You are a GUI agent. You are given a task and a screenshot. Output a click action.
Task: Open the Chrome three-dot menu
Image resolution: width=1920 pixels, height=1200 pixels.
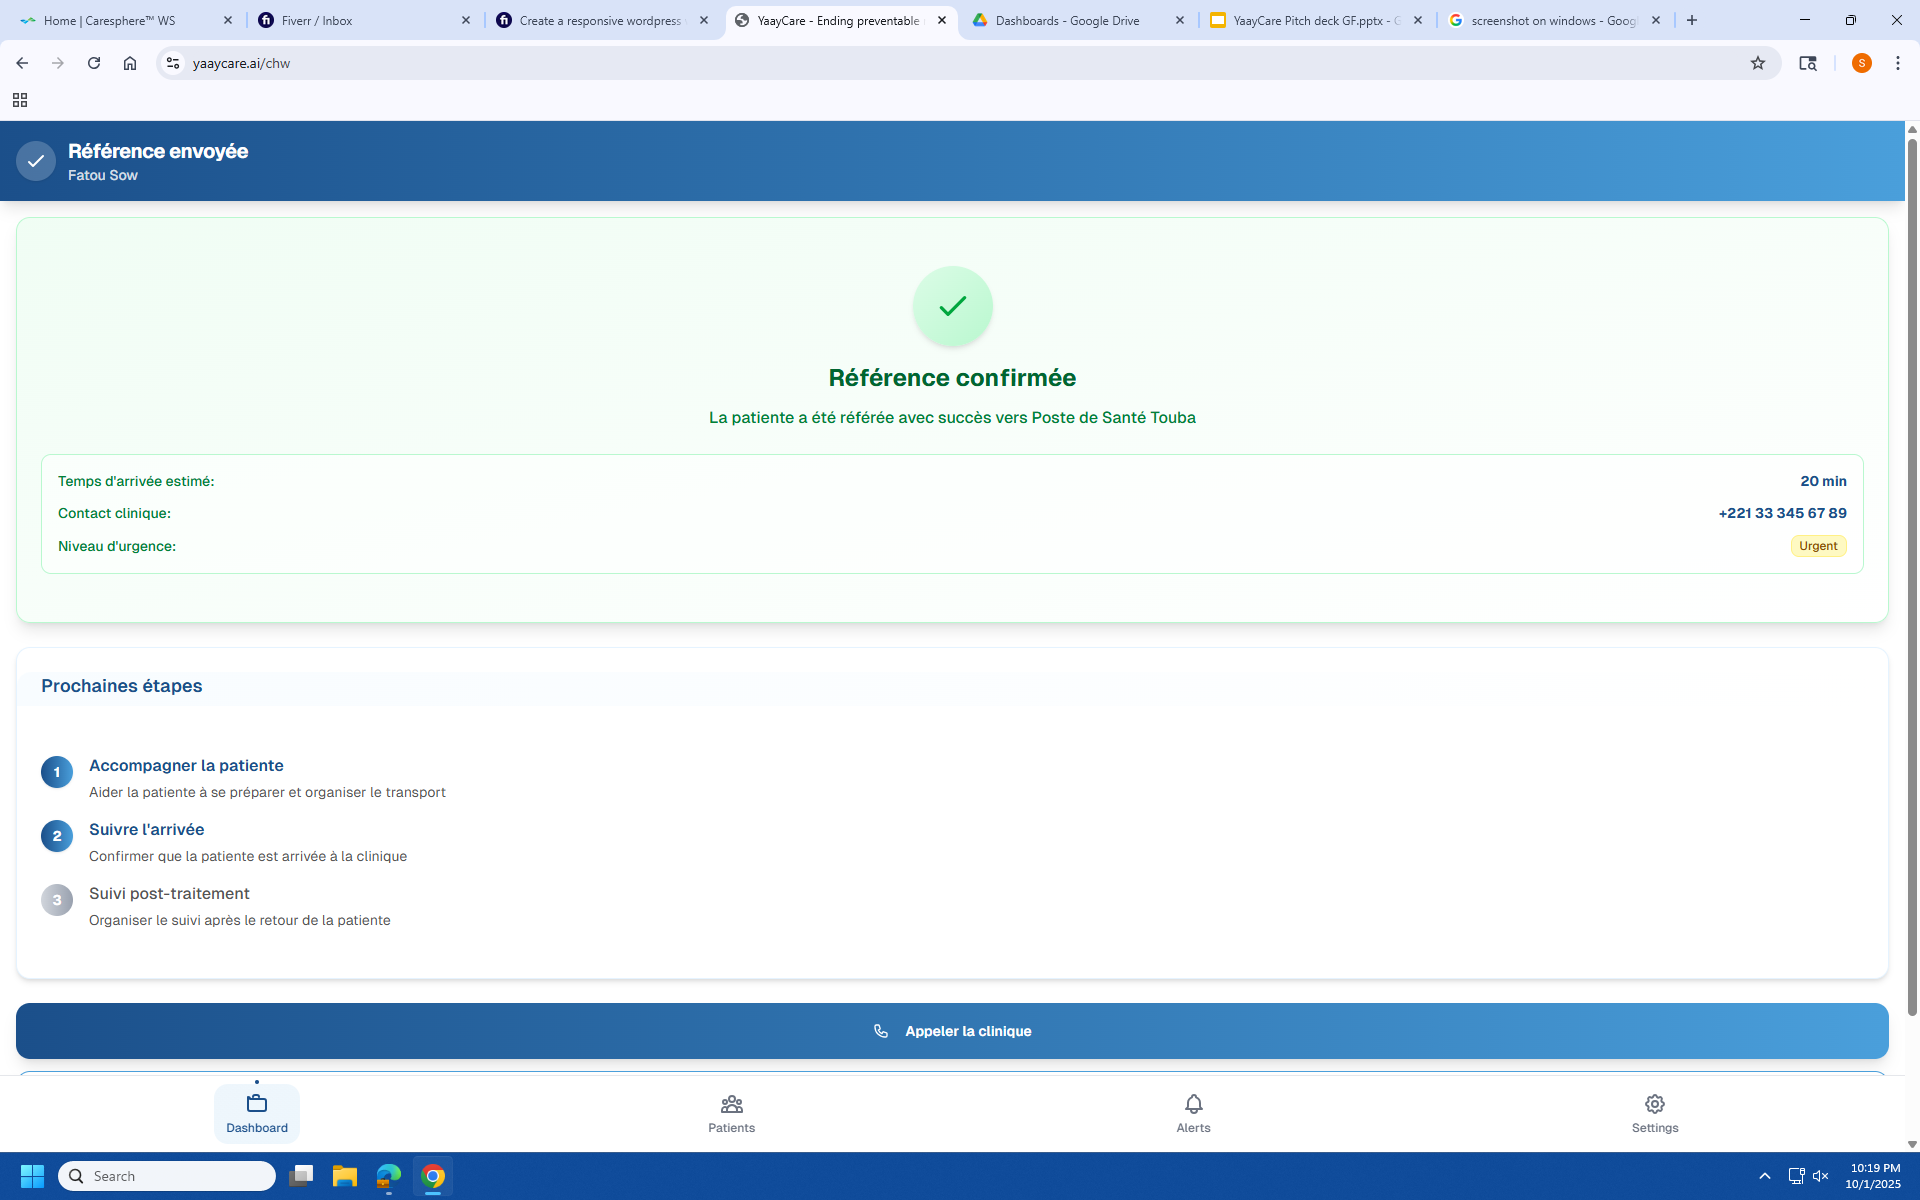click(x=1898, y=62)
